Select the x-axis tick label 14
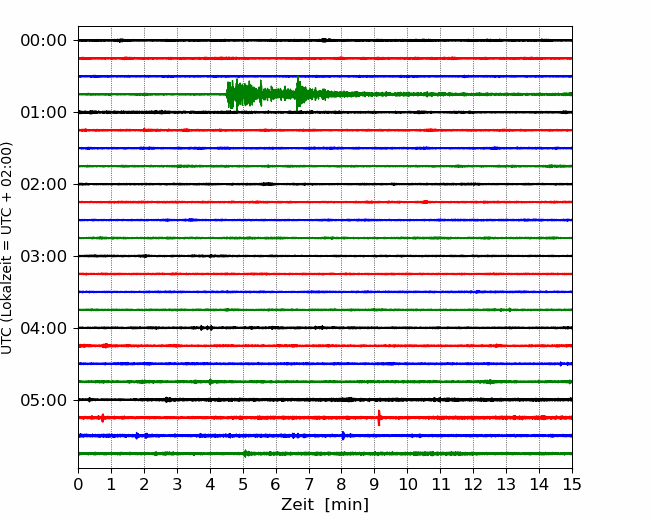This screenshot has width=650, height=520. click(539, 484)
